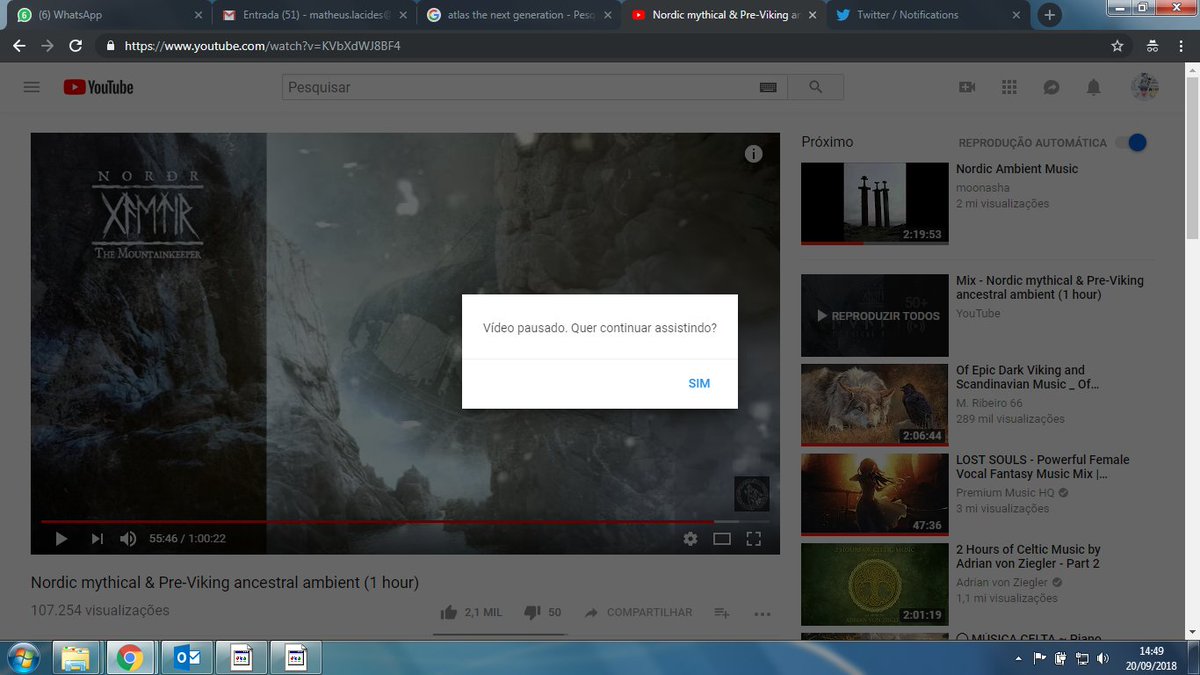1200x675 pixels.
Task: Enter full screen mode
Action: tap(754, 539)
